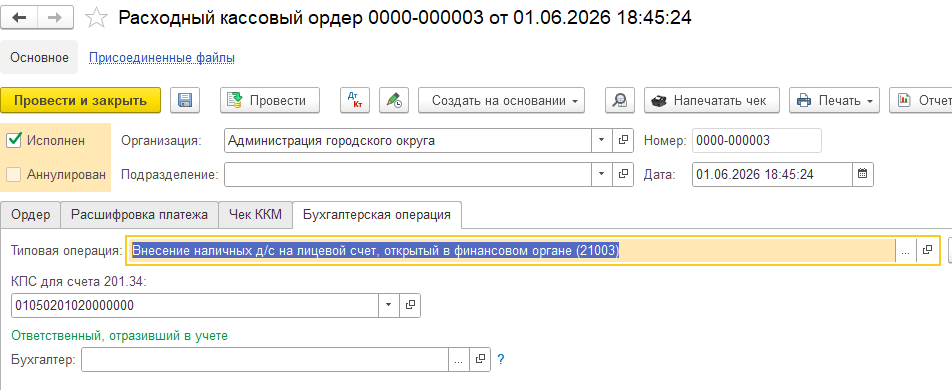952x390 pixels.
Task: Choose Бухгалтер via ellipsis button
Action: [x=458, y=360]
